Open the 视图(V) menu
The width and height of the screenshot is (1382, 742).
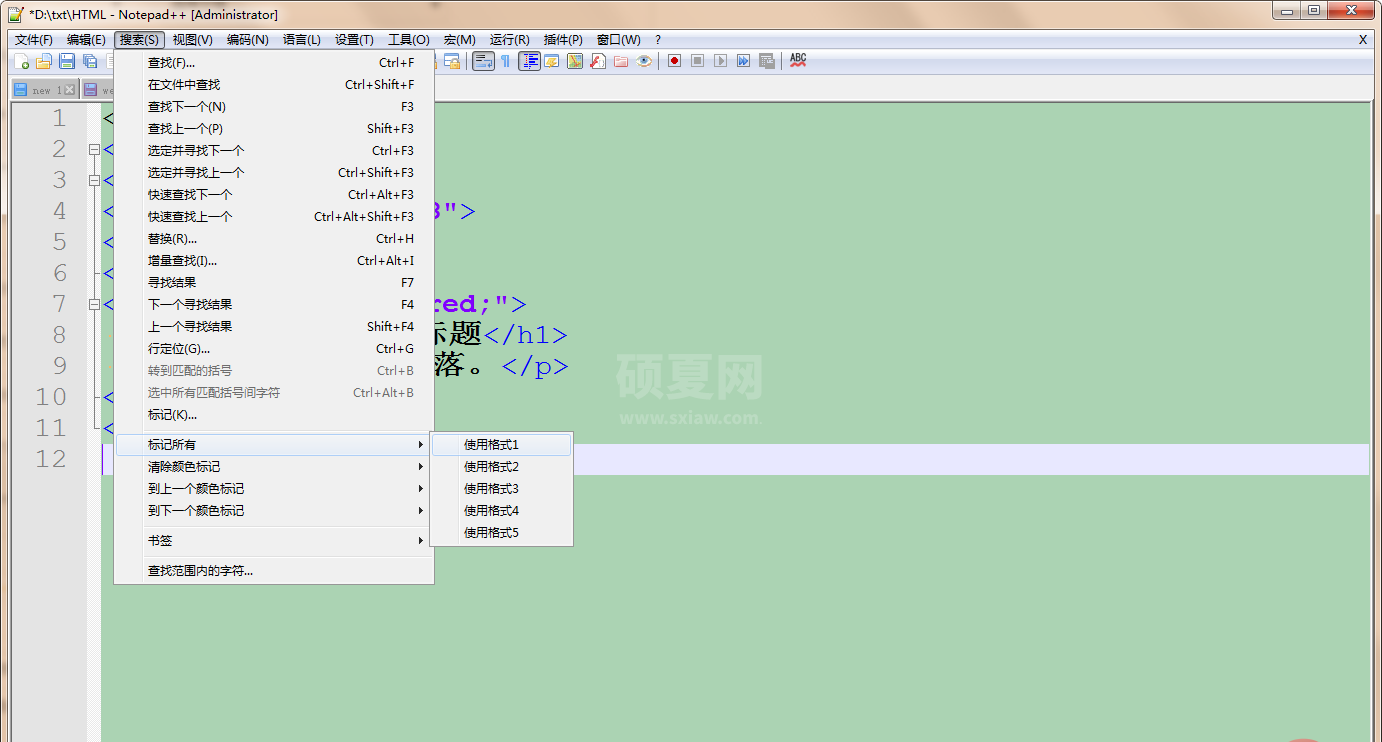(192, 40)
